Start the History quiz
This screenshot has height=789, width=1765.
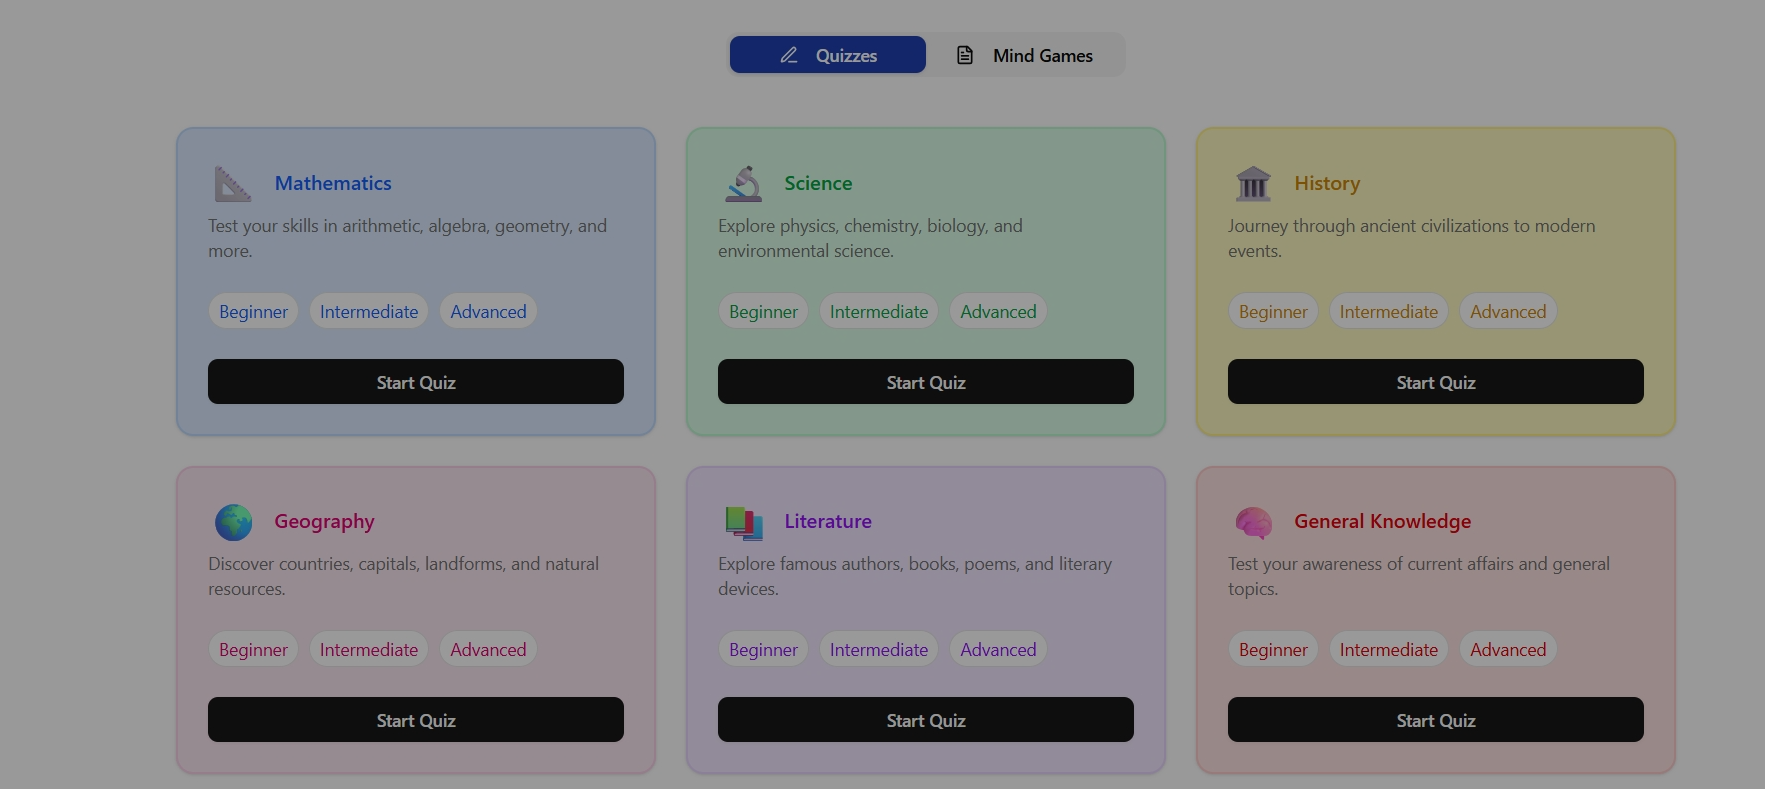point(1436,382)
